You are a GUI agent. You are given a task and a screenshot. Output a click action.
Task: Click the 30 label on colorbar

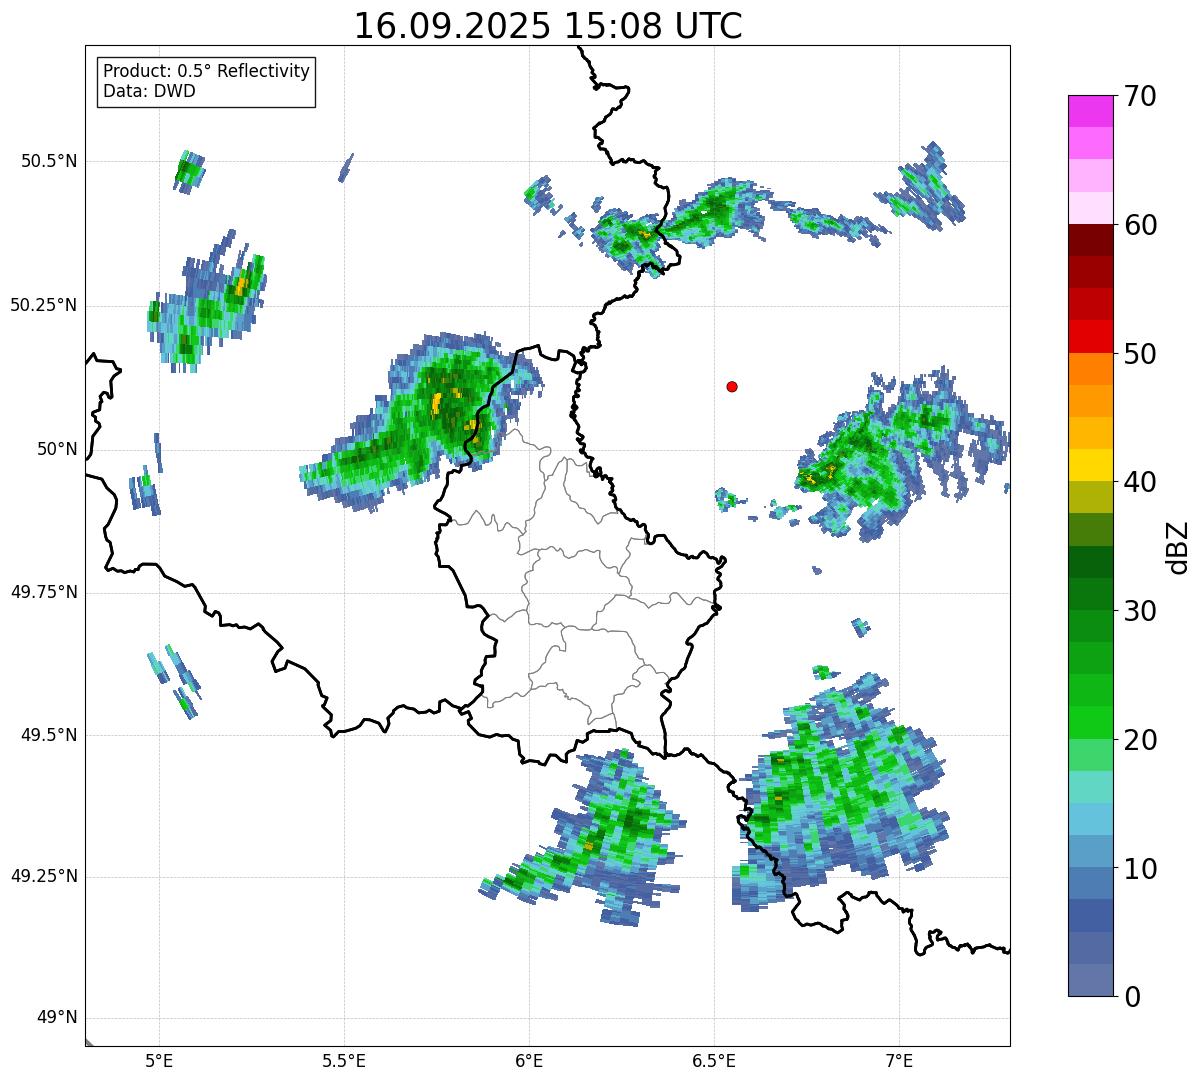[x=1139, y=611]
